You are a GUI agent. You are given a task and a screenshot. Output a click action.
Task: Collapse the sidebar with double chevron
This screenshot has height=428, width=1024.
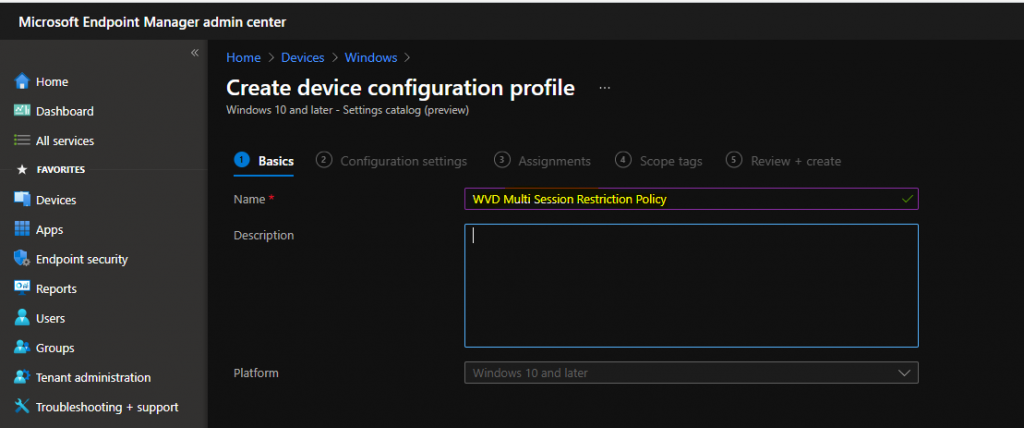195,53
